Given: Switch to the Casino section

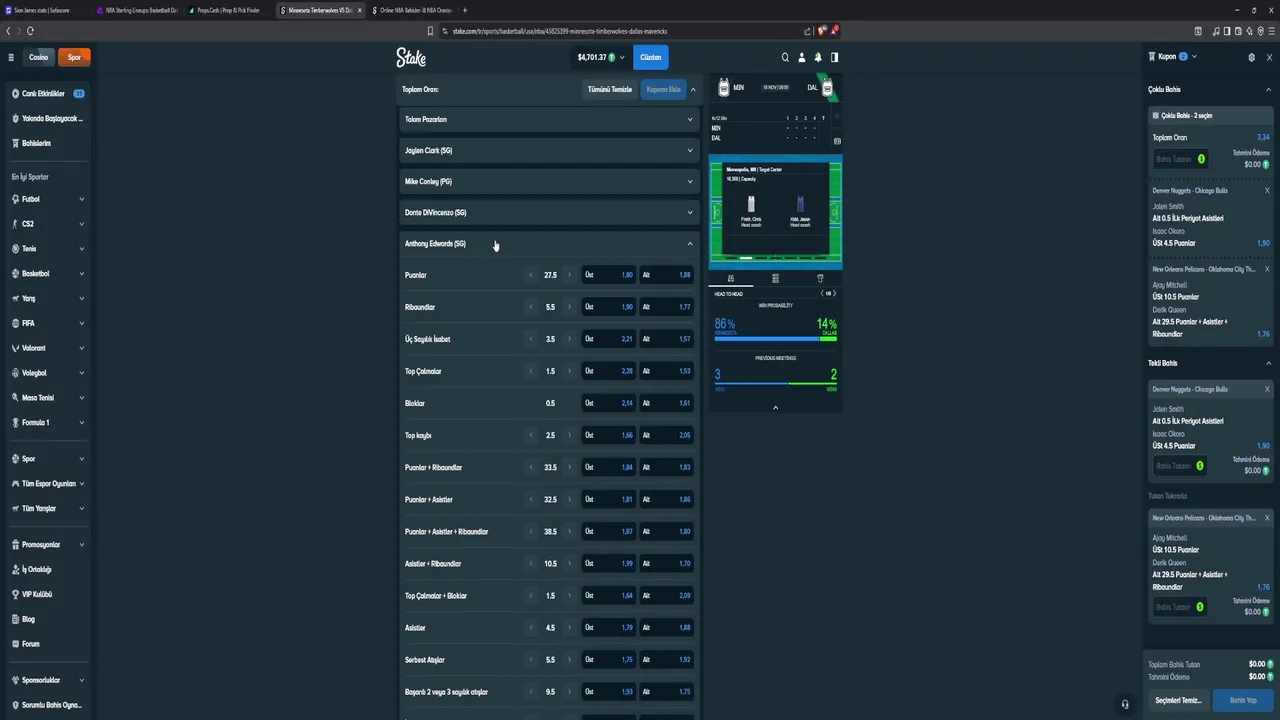Looking at the screenshot, I should [38, 57].
